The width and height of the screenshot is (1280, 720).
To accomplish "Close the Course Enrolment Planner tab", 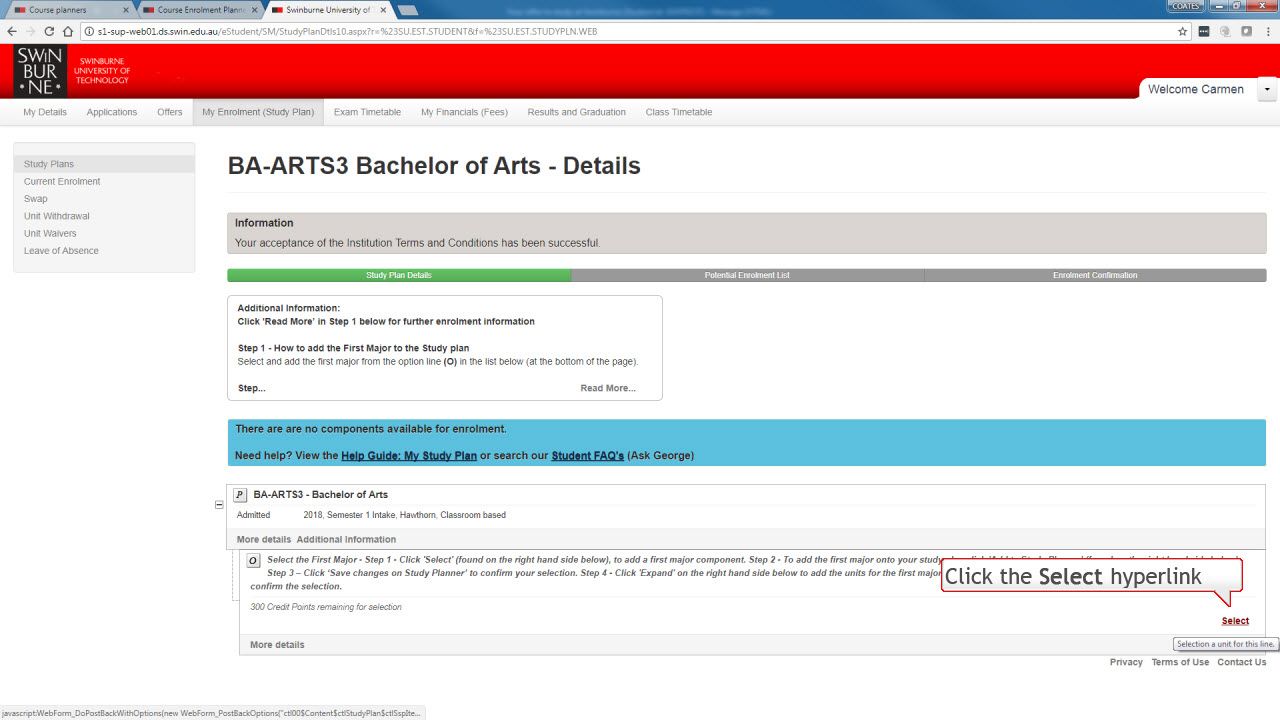I will [254, 9].
